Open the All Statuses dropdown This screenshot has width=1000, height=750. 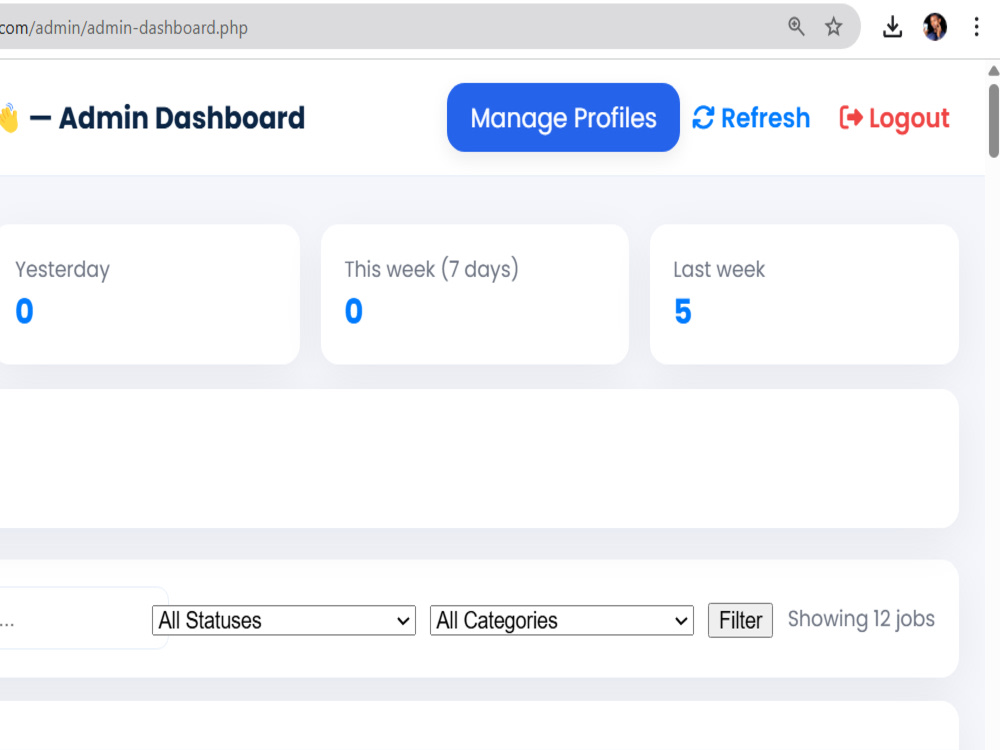[284, 620]
